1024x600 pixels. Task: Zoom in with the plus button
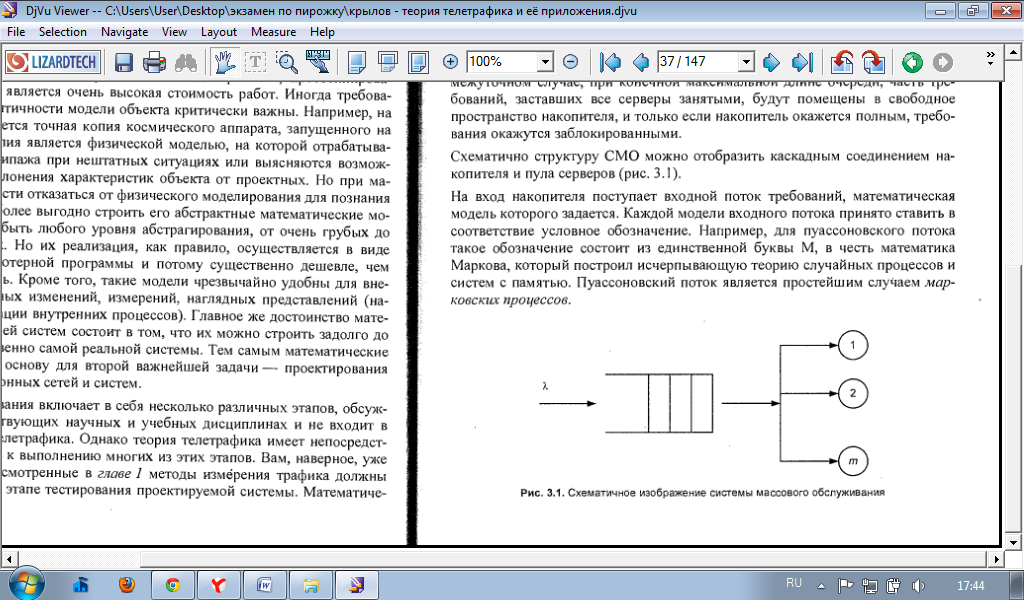(450, 62)
